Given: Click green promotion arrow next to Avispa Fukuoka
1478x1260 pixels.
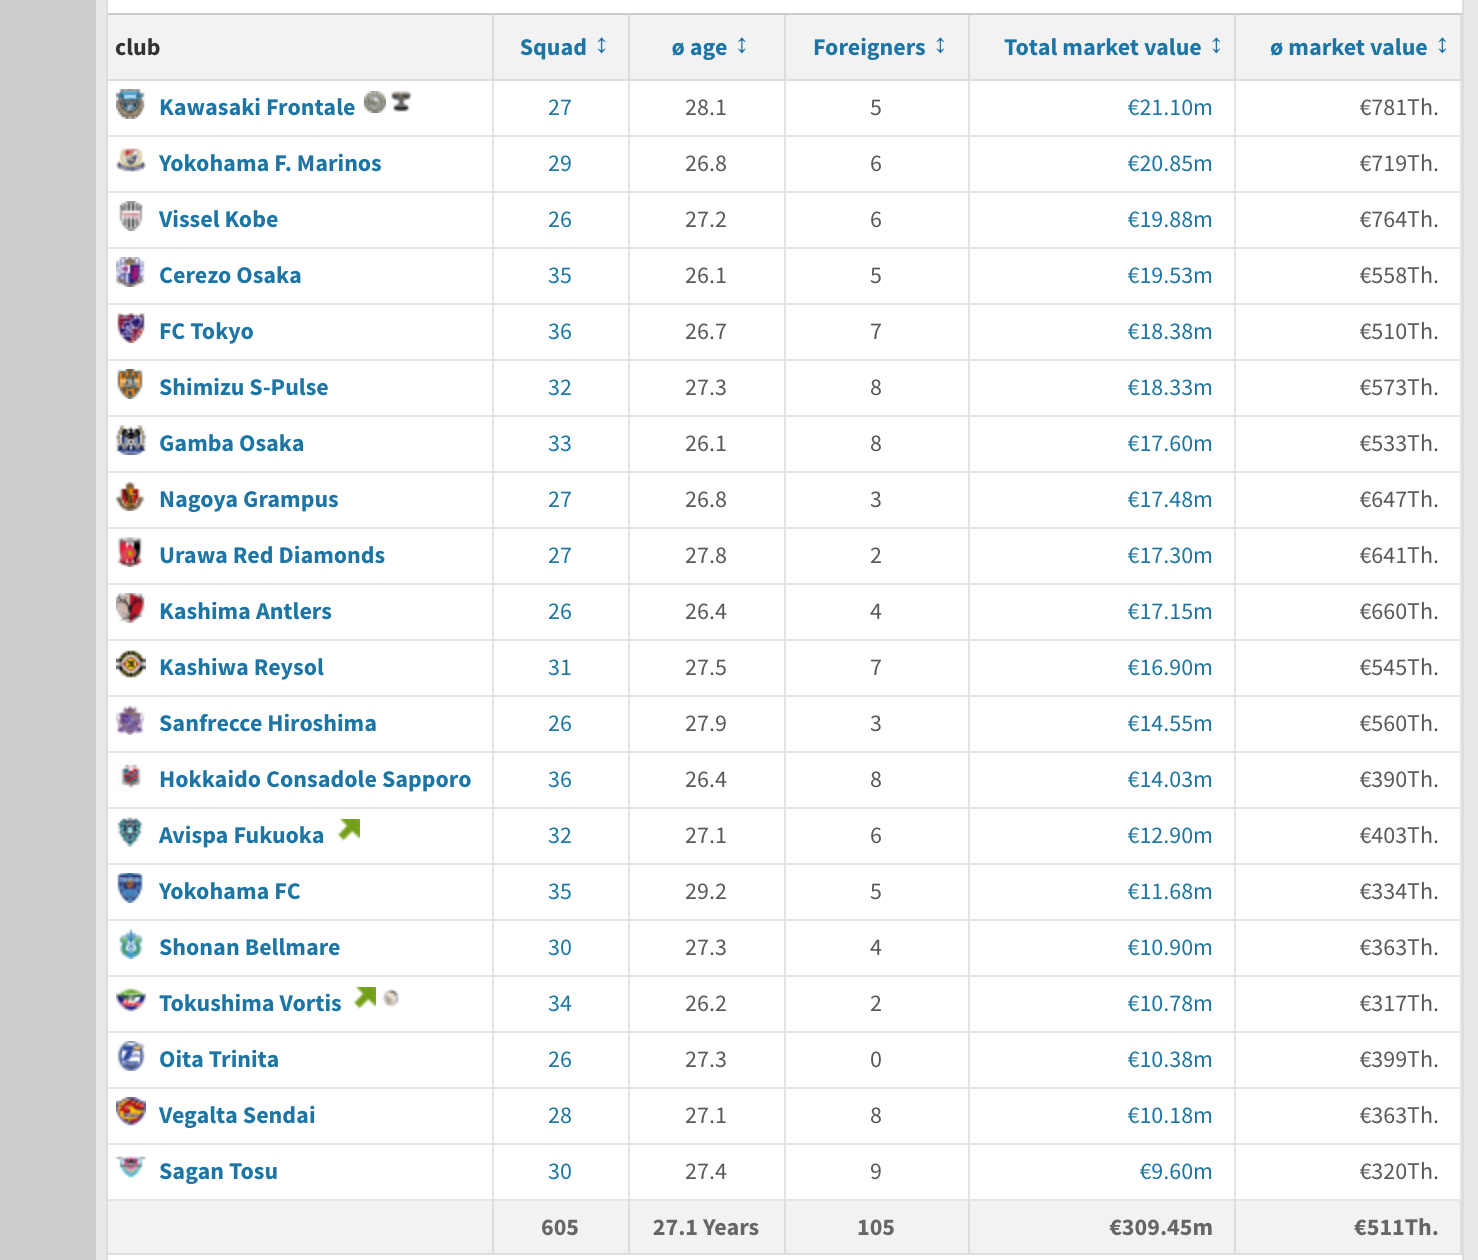Looking at the screenshot, I should (x=349, y=829).
